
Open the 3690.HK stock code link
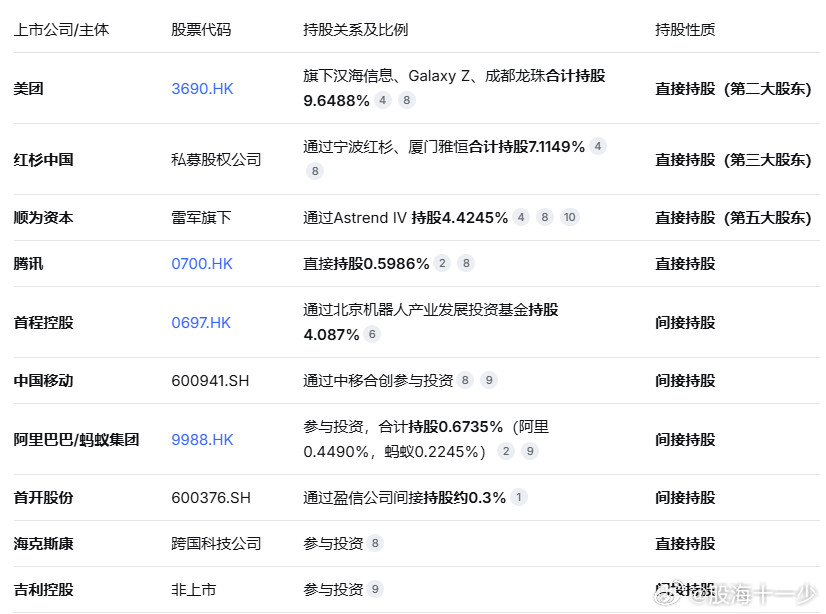(x=202, y=88)
